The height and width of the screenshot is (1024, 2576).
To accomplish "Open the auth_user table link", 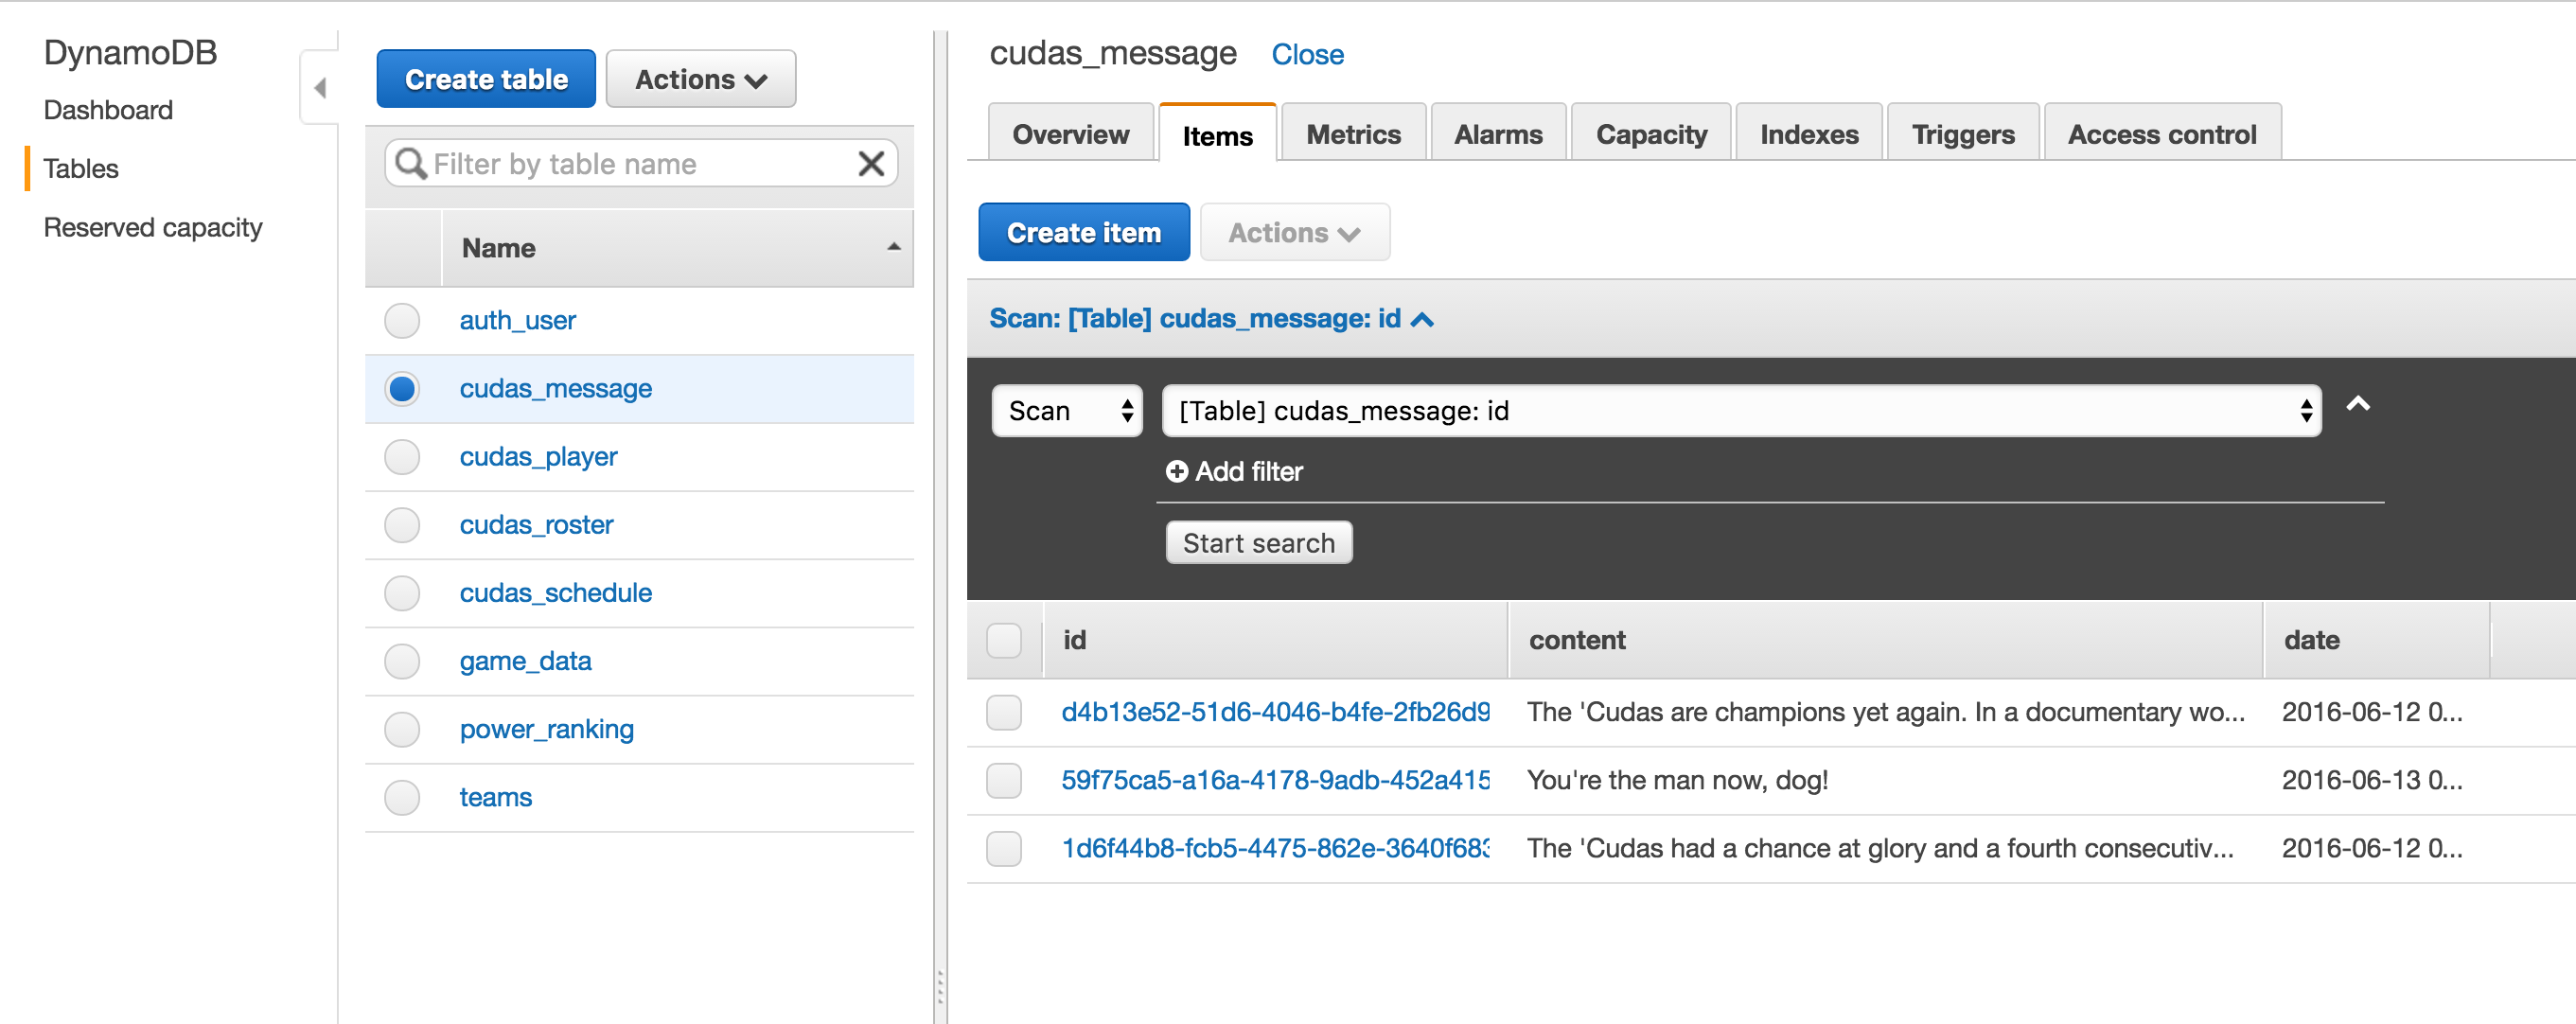I will pos(517,321).
